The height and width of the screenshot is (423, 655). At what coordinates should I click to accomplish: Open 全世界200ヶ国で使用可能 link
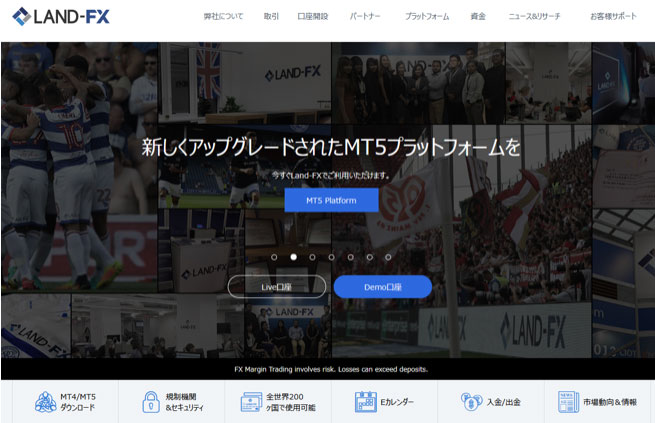point(291,402)
